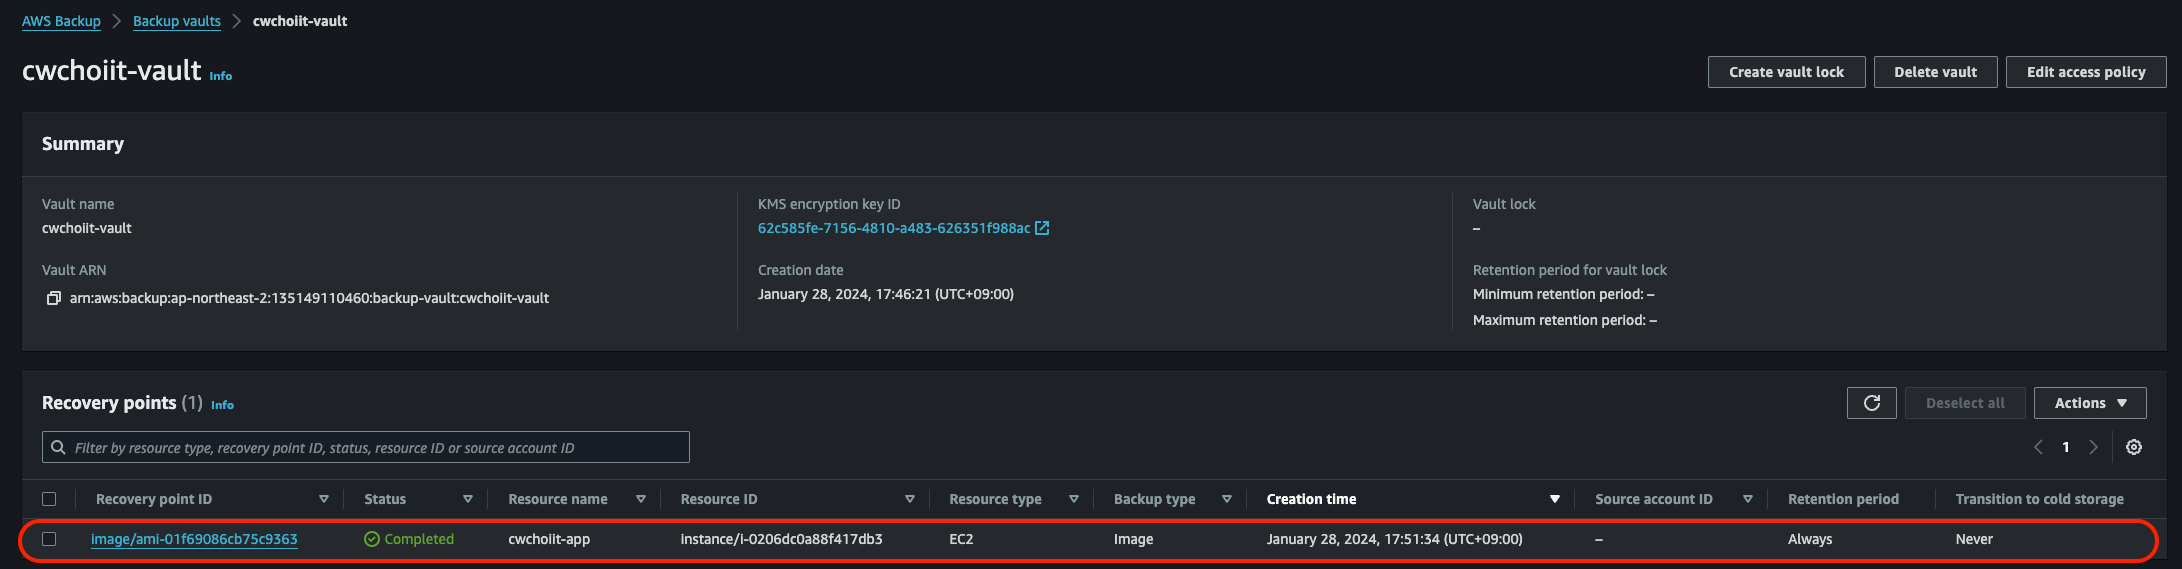2182x569 pixels.
Task: Click the Vault ARN text value
Action: pyautogui.click(x=309, y=298)
